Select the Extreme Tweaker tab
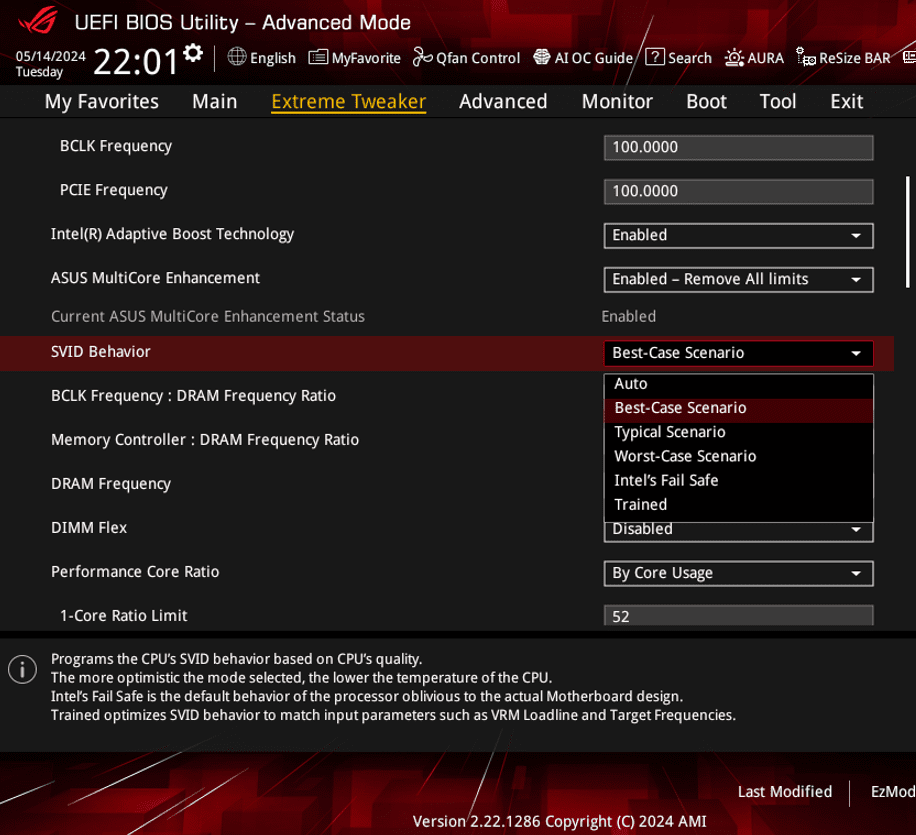 tap(349, 102)
